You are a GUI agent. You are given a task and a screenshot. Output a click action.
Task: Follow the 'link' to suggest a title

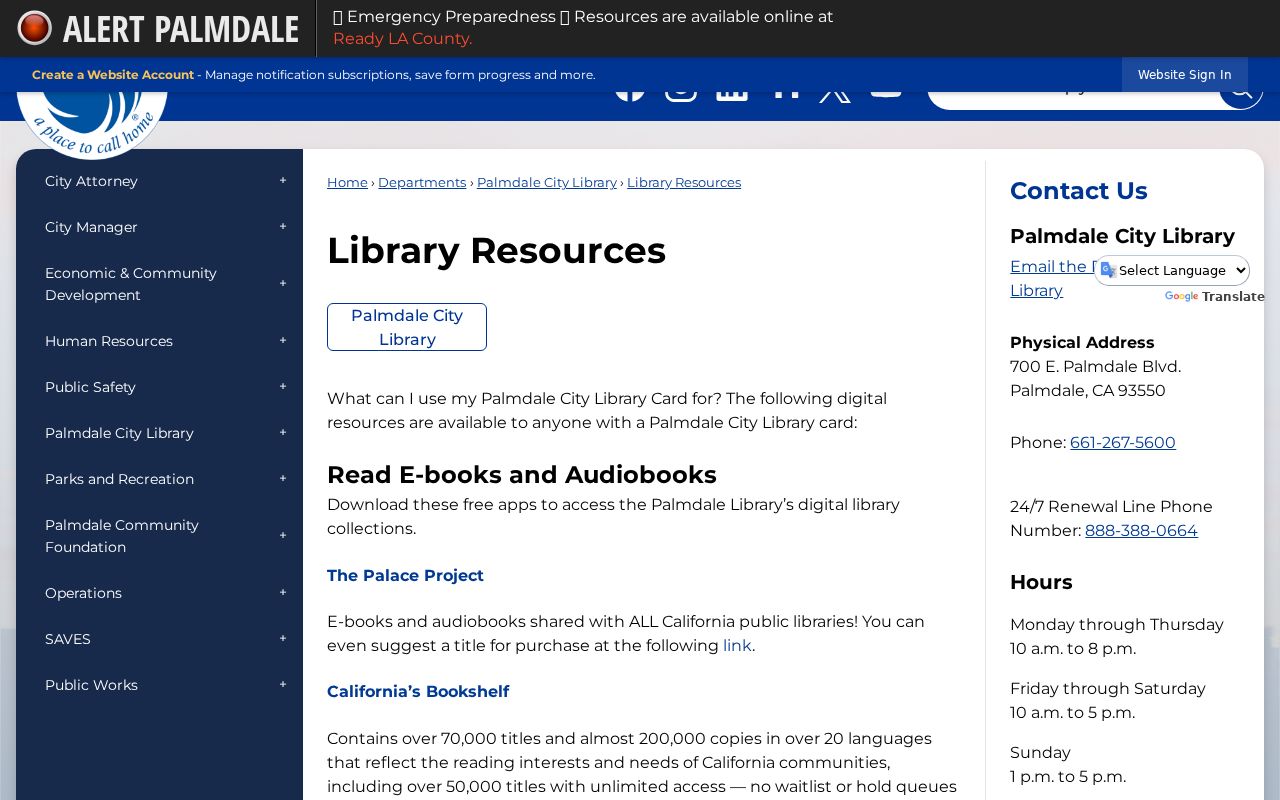[x=737, y=646]
